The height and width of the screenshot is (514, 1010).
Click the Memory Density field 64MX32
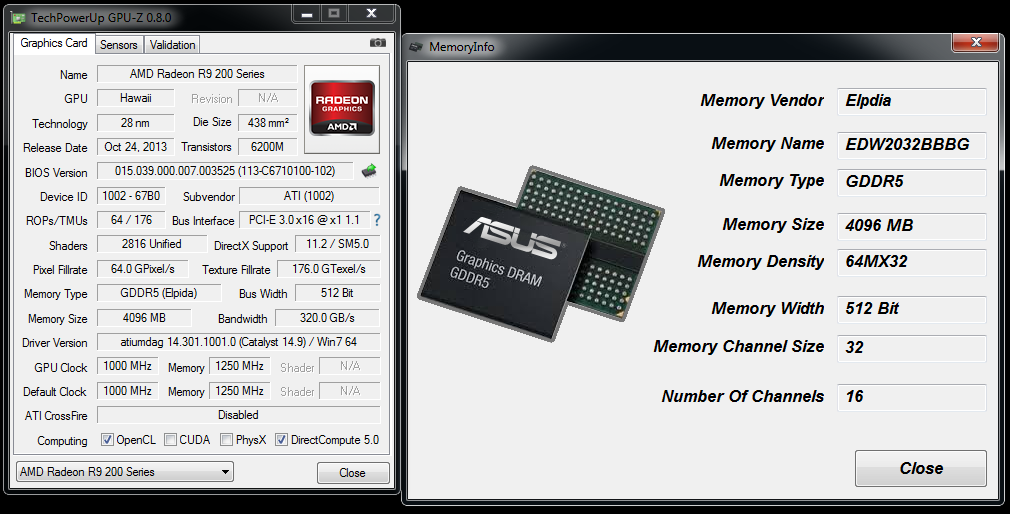911,262
